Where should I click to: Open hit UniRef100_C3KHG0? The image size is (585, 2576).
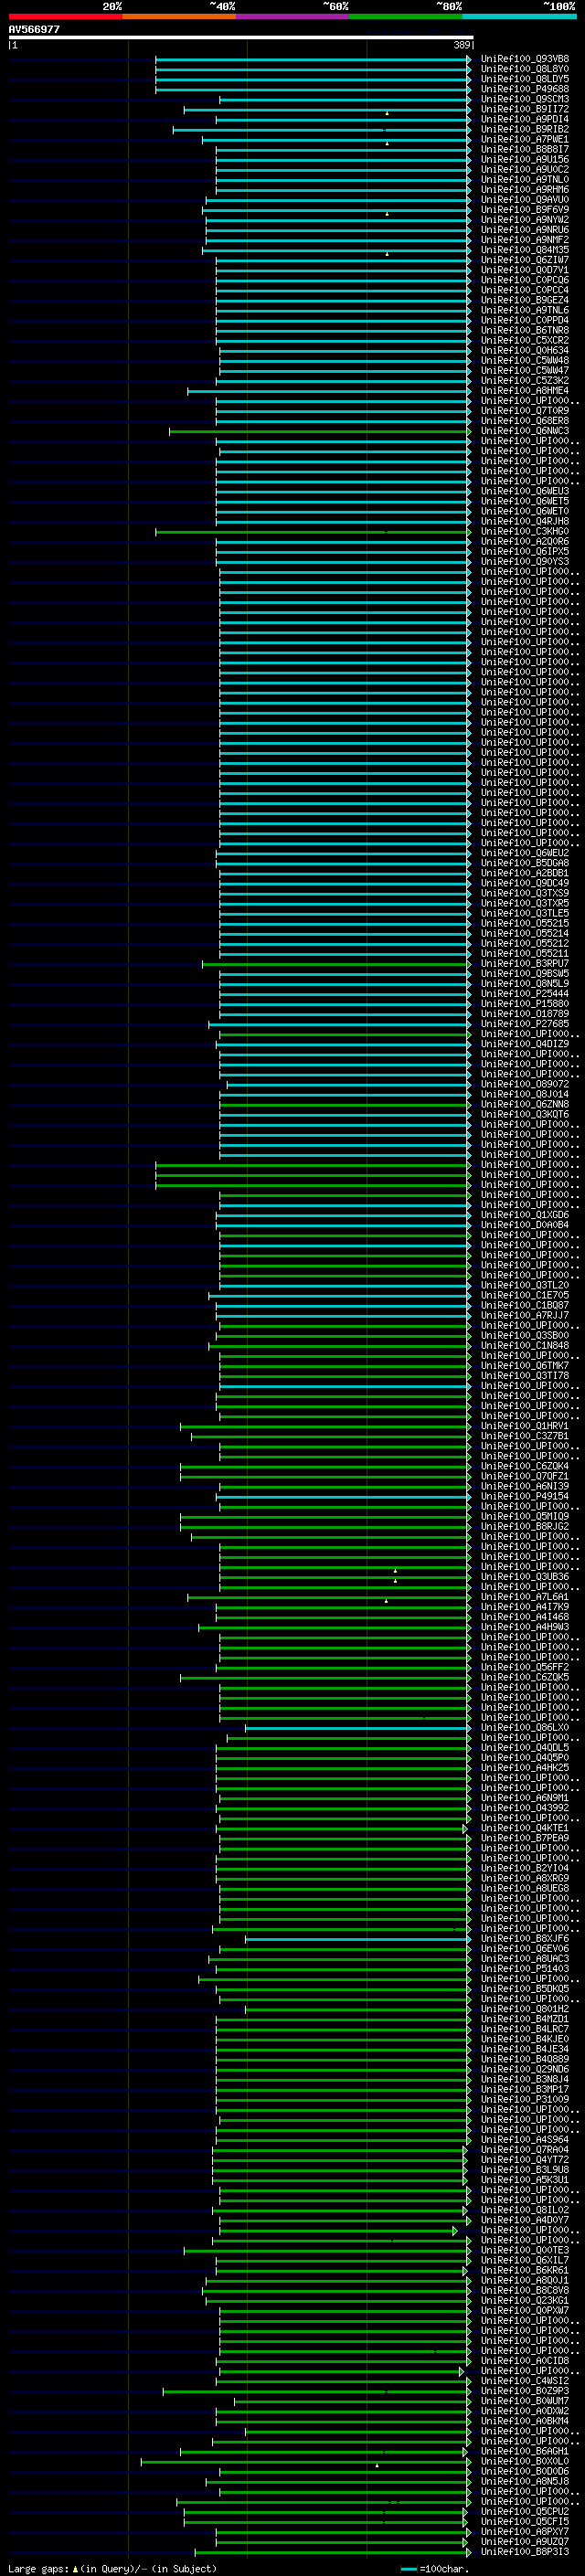pos(524,531)
